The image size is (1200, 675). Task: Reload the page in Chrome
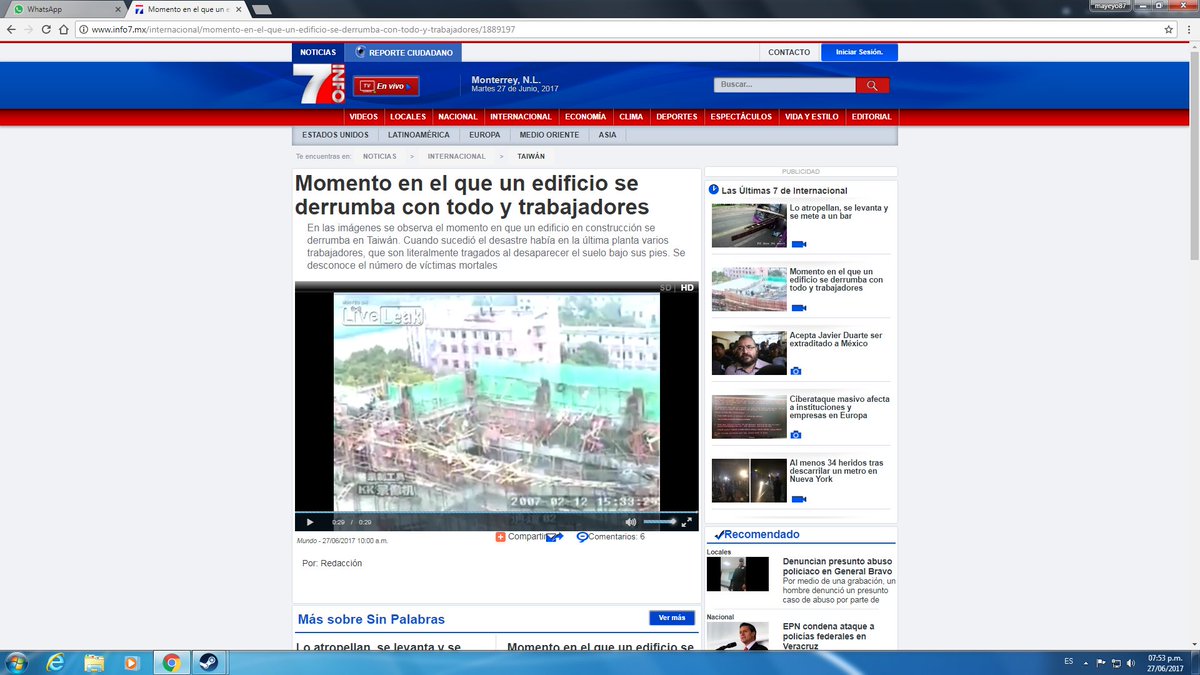(x=45, y=30)
